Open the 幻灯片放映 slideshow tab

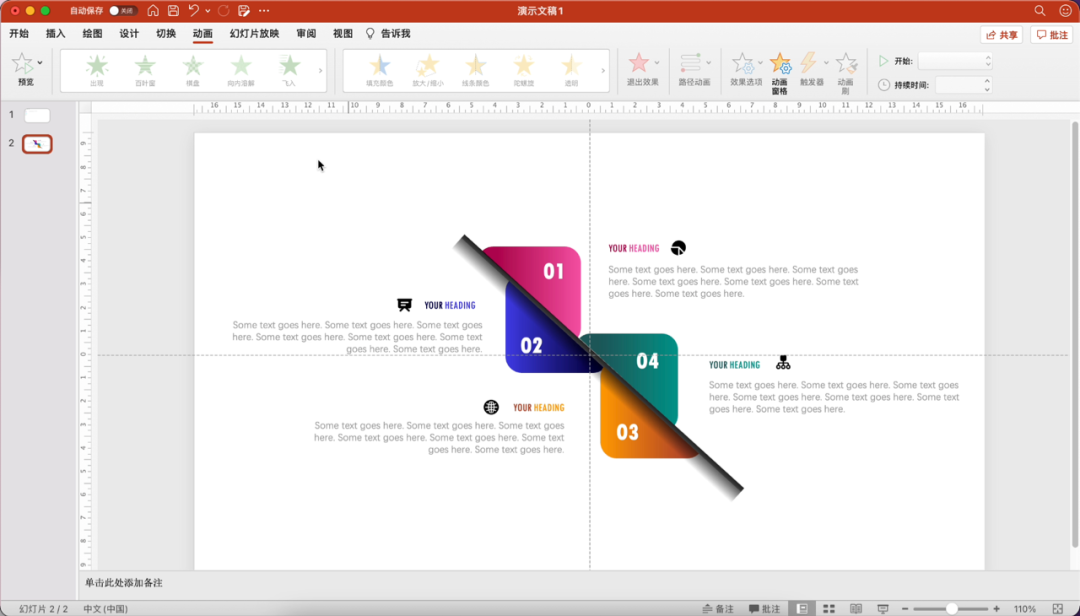coord(254,34)
